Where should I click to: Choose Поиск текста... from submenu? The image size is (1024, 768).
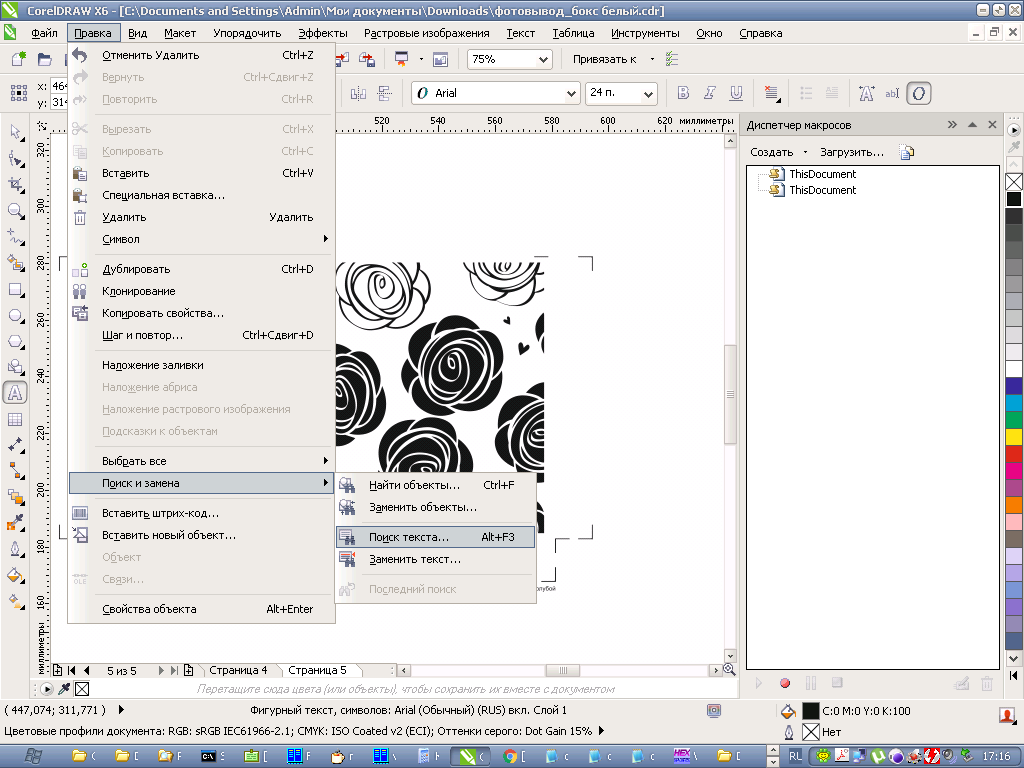point(435,537)
